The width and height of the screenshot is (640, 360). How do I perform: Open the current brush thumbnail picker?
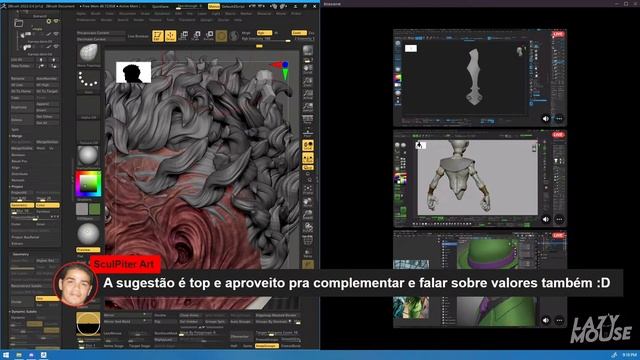tap(89, 55)
